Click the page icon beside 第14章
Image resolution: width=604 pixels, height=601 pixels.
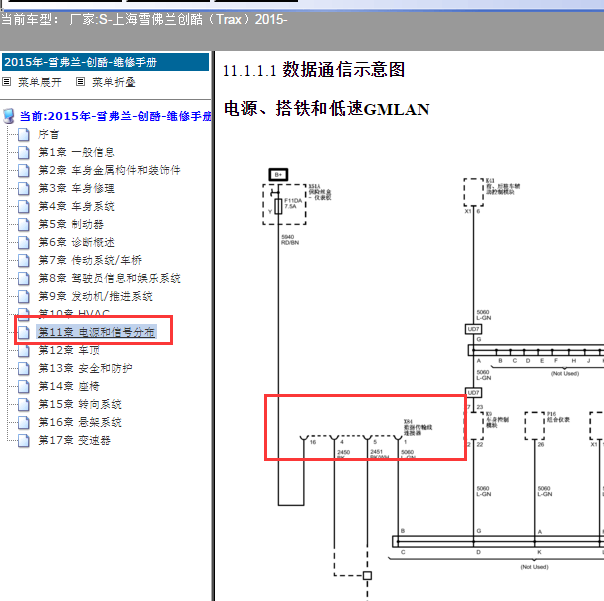click(24, 386)
